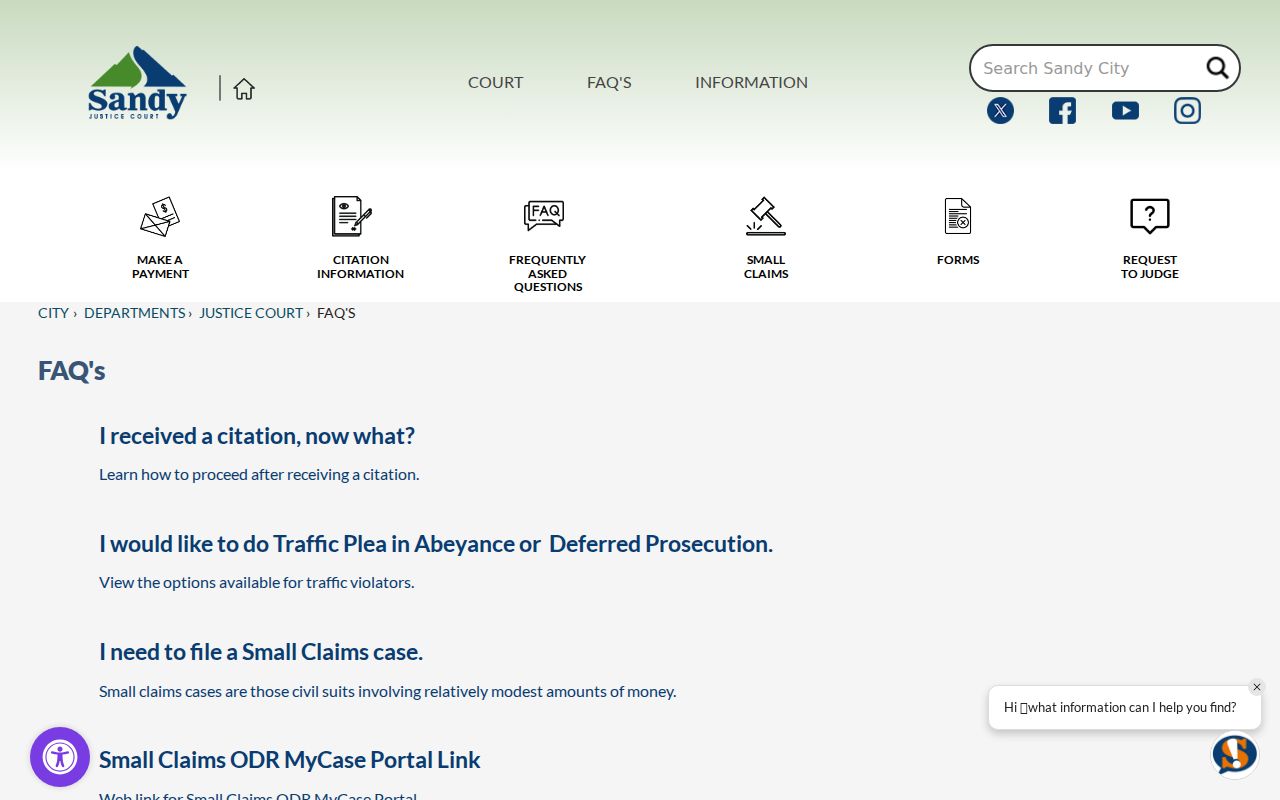
Task: Open Traffic Plea in Abeyance question
Action: point(436,544)
